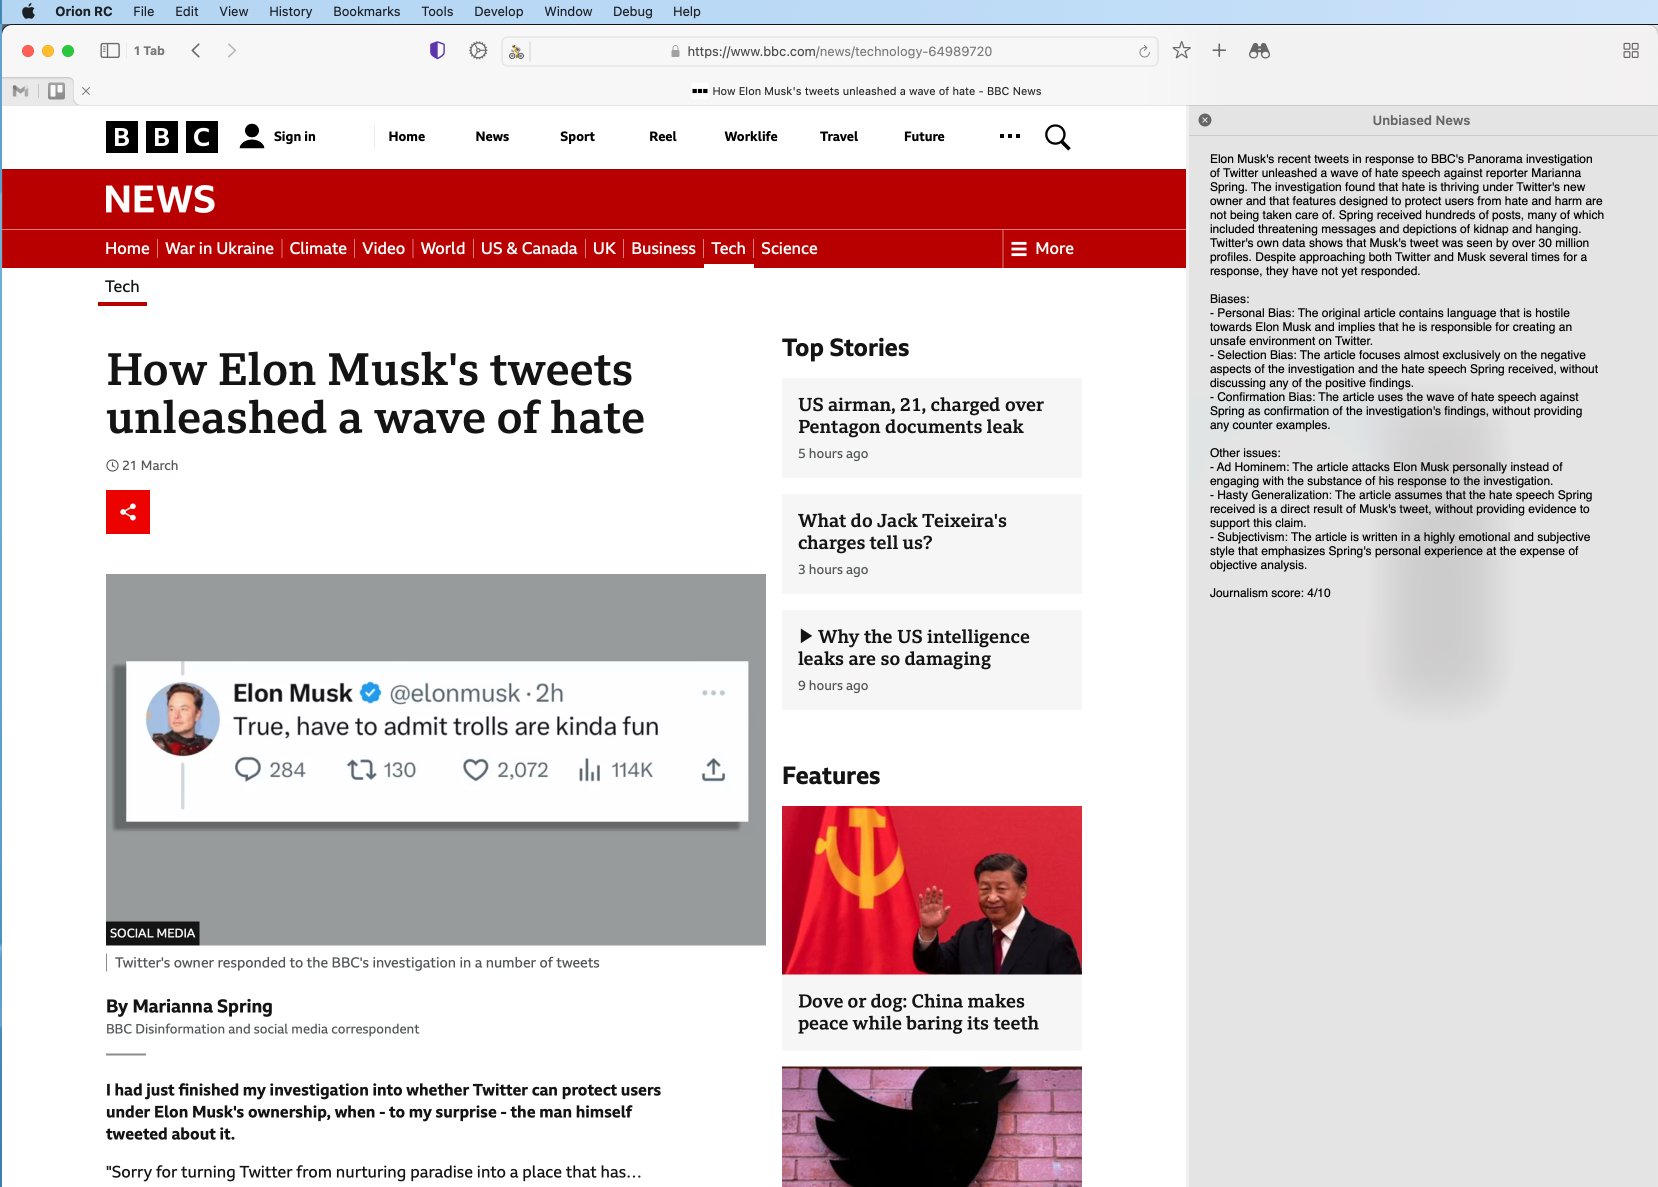Click the Tech breadcrumb label
This screenshot has width=1658, height=1187.
122,287
